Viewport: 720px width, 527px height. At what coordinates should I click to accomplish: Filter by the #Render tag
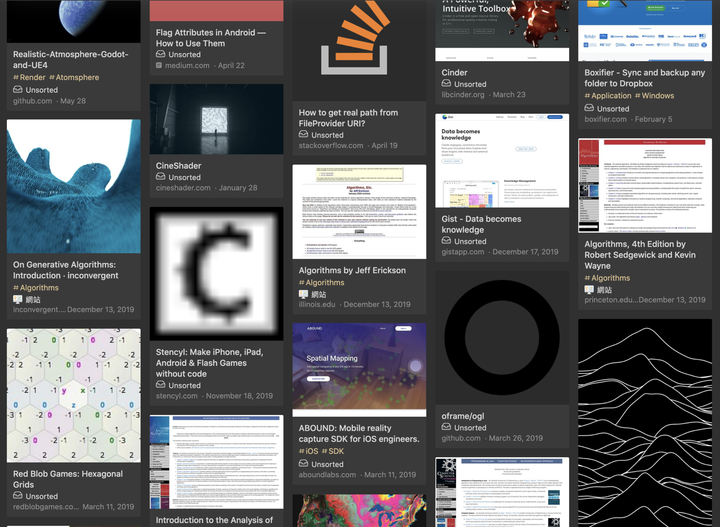(29, 77)
